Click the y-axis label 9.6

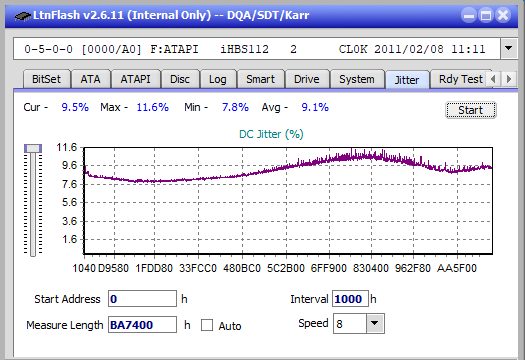(70, 165)
